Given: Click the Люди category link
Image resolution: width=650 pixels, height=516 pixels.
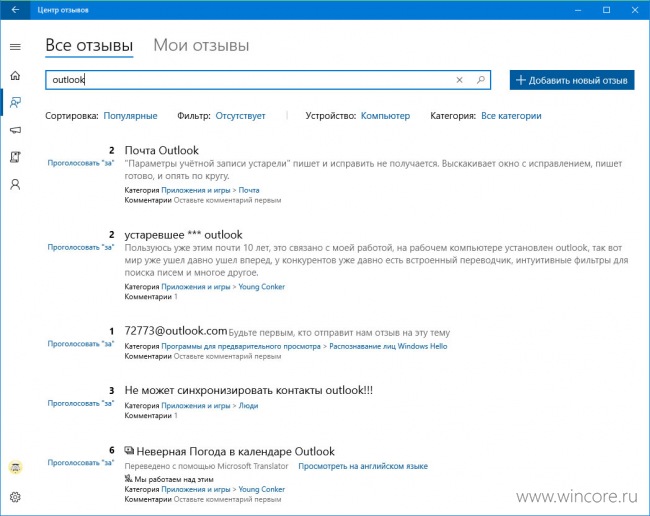Looking at the screenshot, I should (248, 406).
